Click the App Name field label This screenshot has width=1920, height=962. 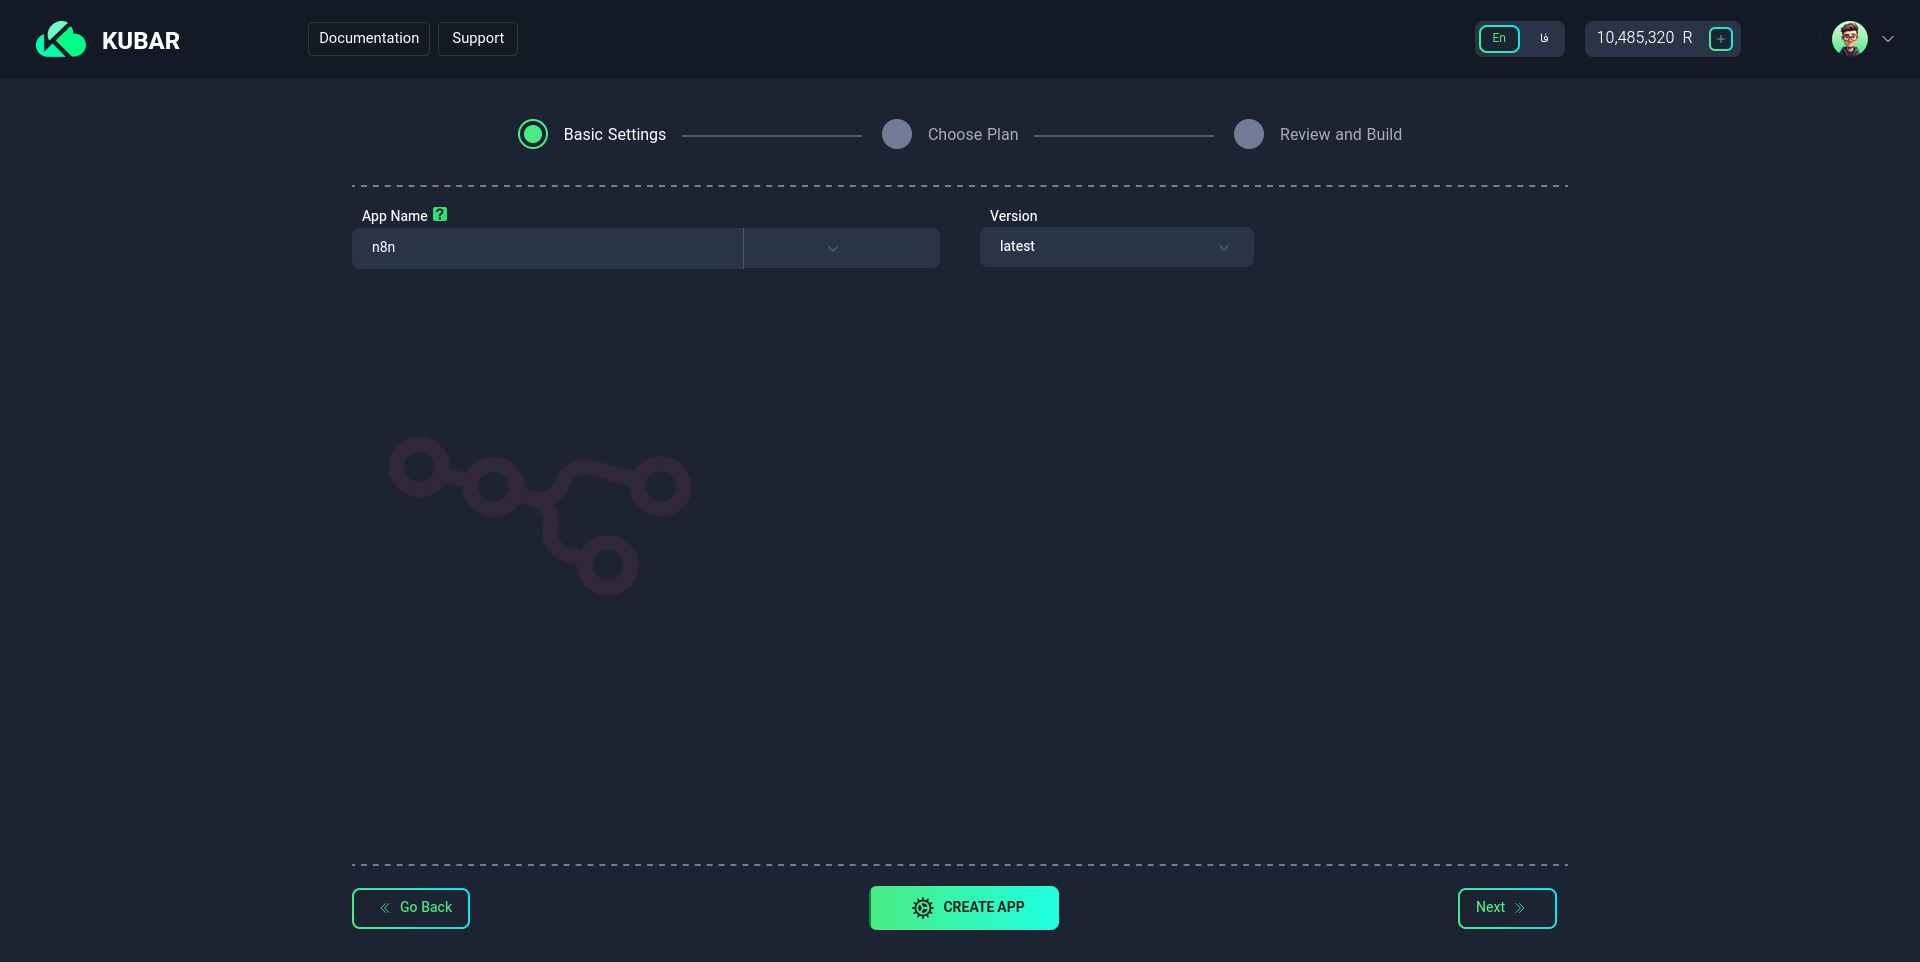[394, 216]
